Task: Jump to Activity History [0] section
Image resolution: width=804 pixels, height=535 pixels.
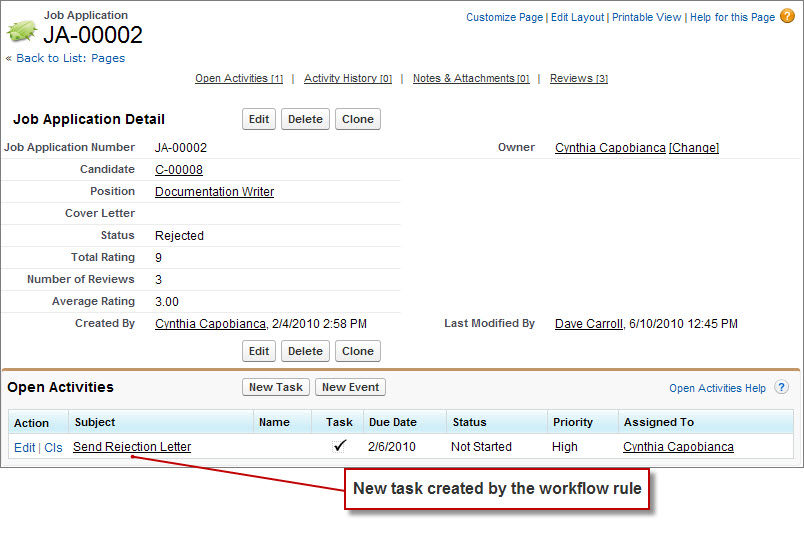Action: 348,78
